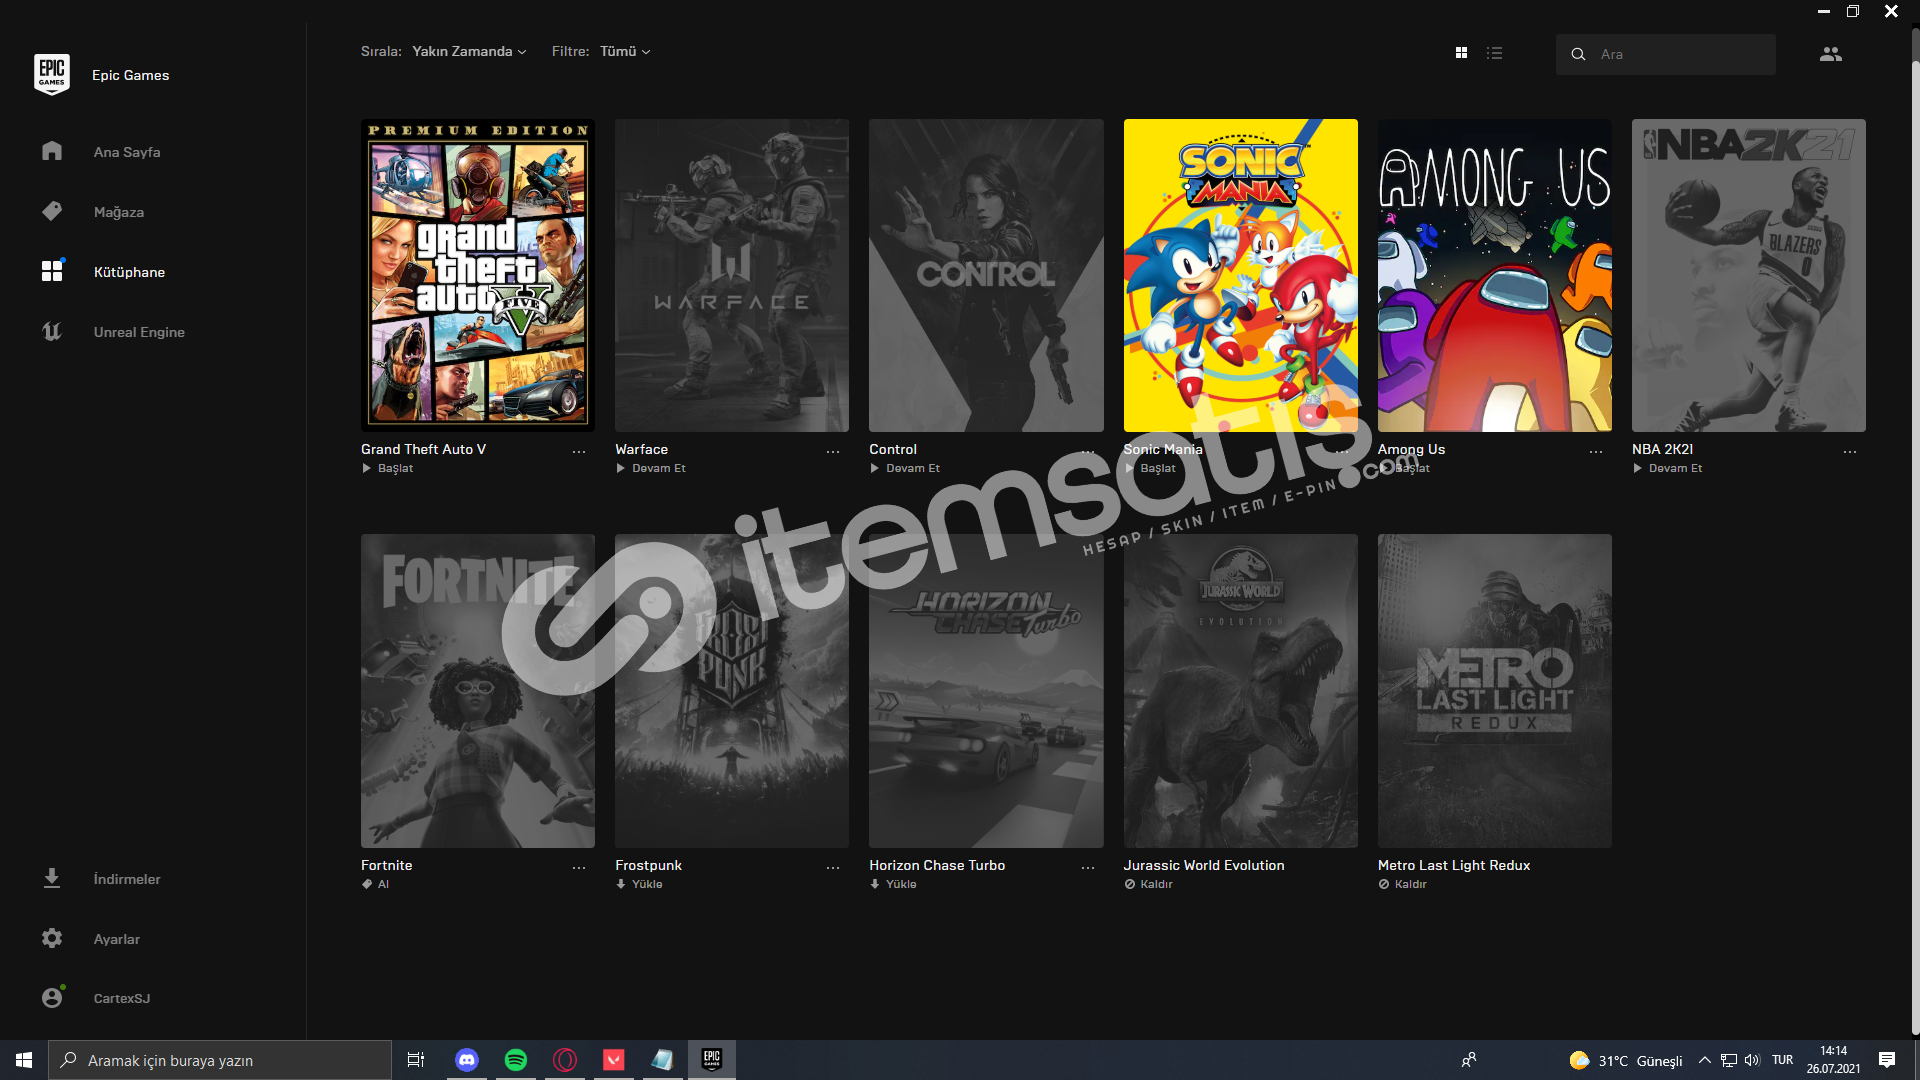
Task: Click the volume icon in system tray
Action: (1752, 1060)
